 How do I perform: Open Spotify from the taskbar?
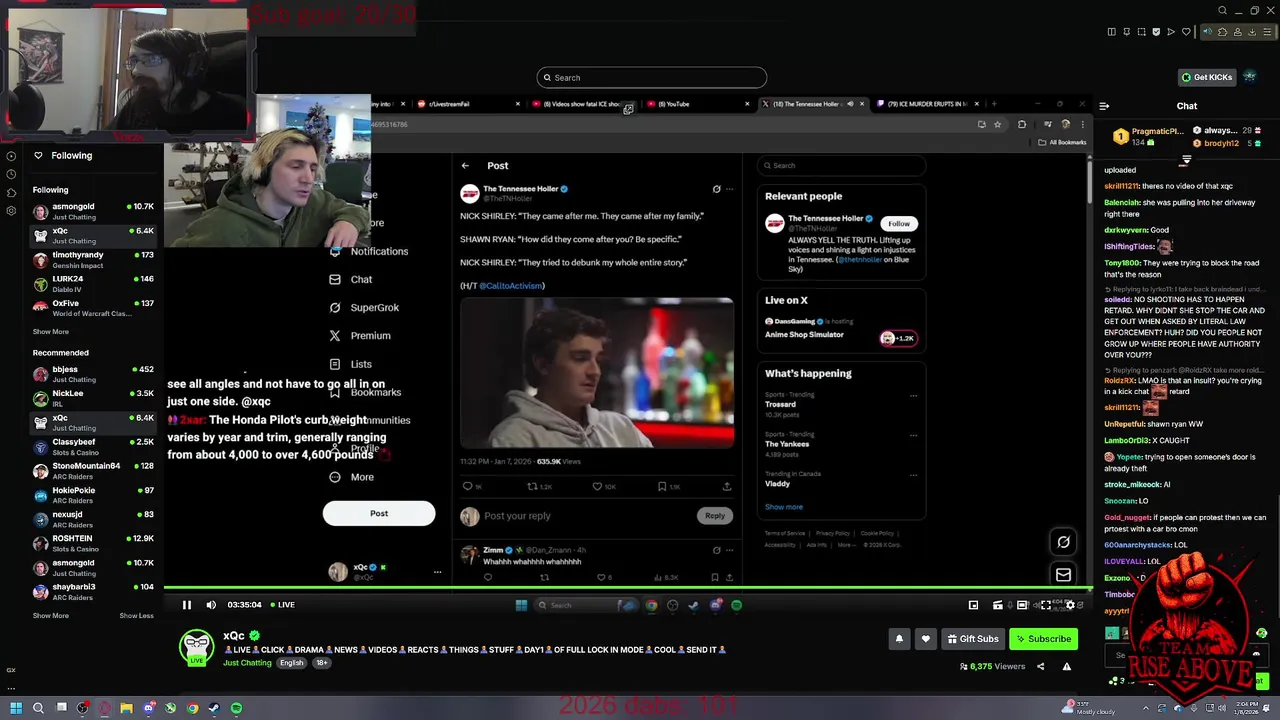tap(236, 708)
